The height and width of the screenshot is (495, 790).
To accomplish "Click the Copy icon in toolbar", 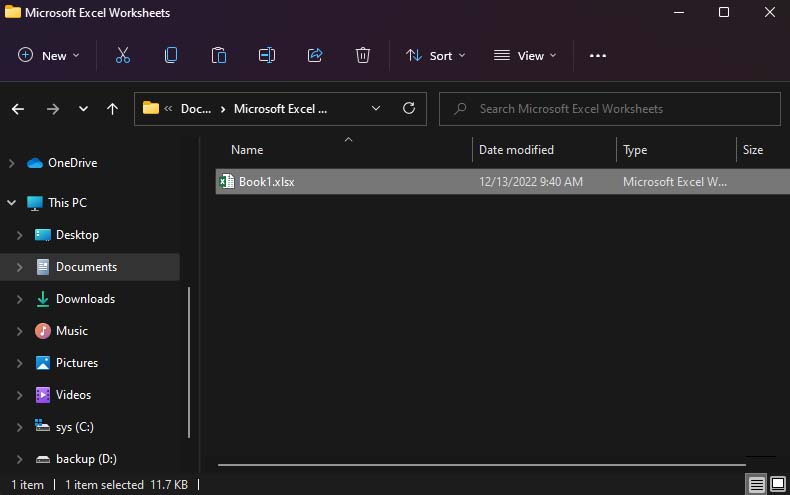I will pos(171,55).
